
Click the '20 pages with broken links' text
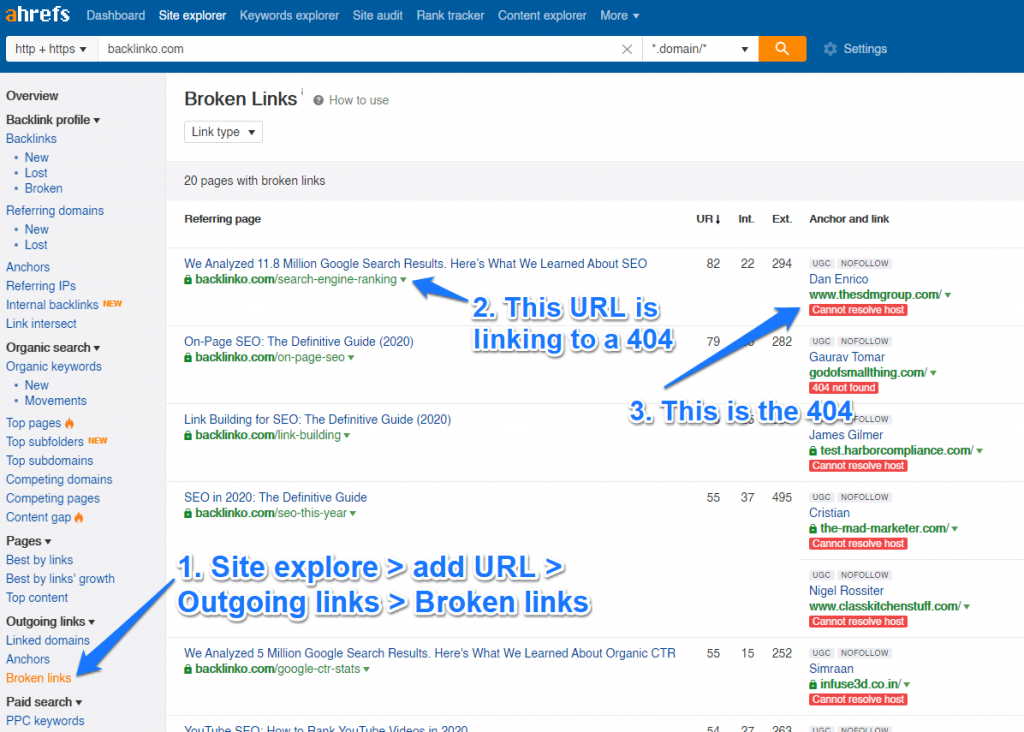(x=255, y=180)
